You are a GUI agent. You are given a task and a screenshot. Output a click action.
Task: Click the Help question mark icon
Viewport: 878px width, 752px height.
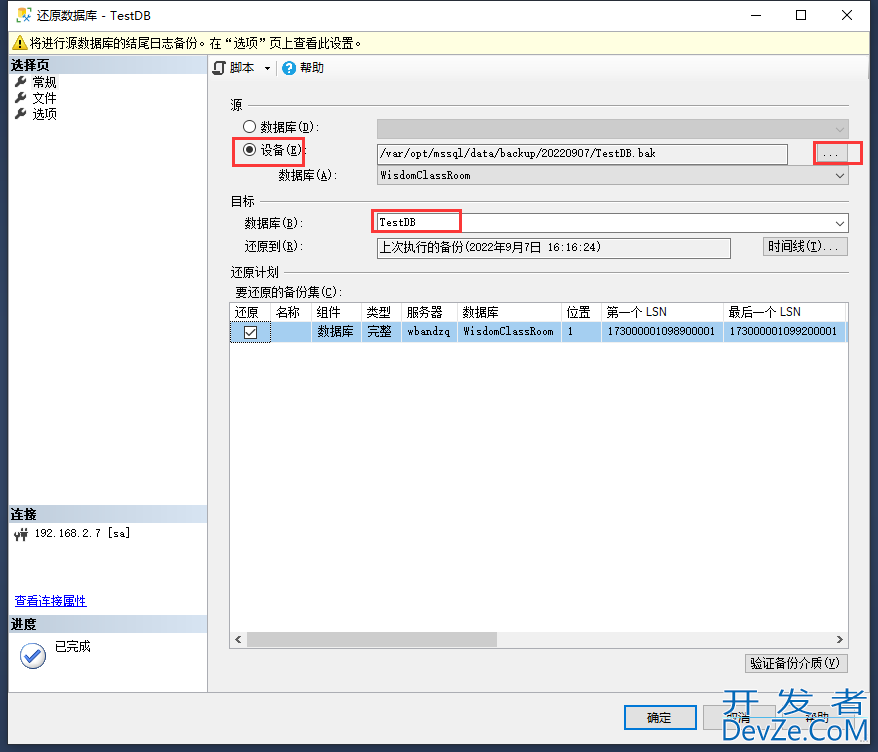click(289, 68)
